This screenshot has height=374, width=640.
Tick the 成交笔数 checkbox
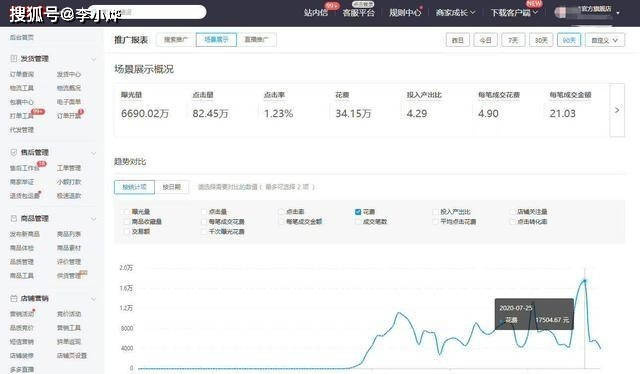point(358,222)
